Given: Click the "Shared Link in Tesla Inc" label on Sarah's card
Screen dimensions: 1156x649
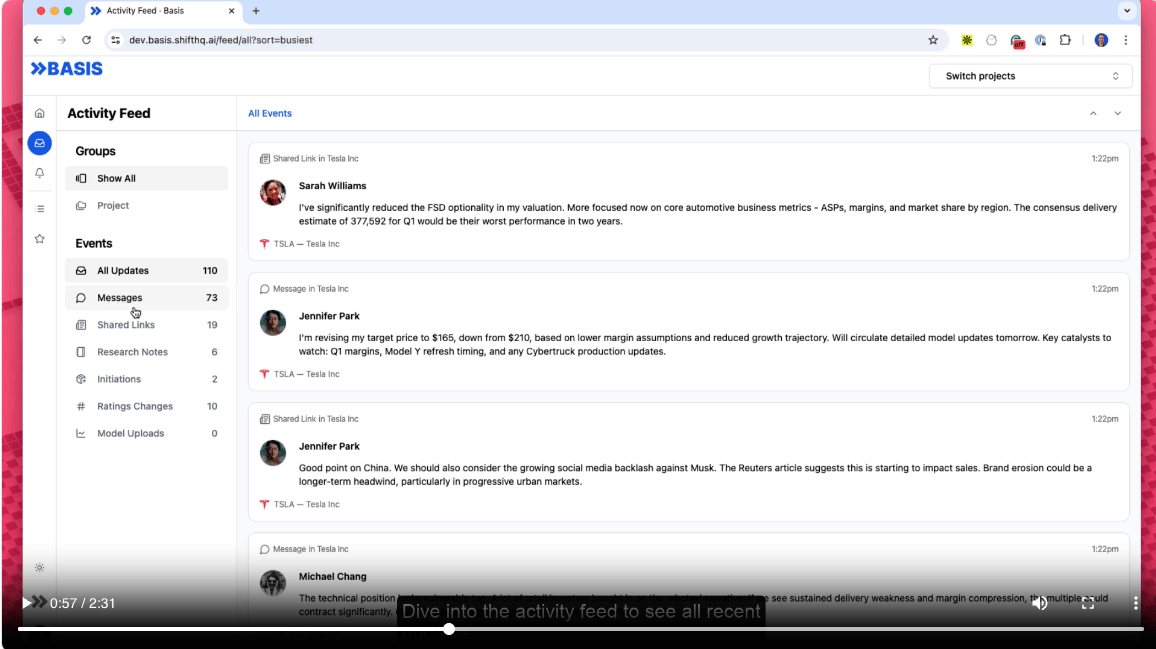Looking at the screenshot, I should click(x=316, y=159).
